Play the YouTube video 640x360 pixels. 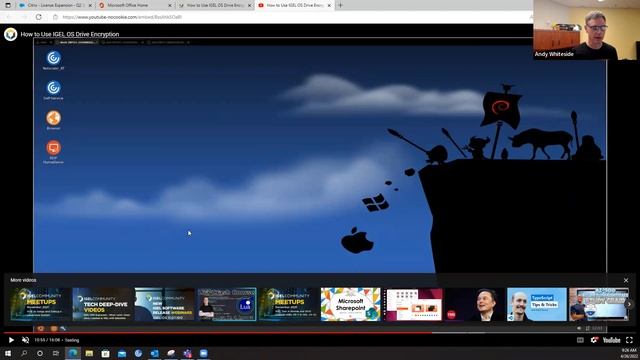[11, 340]
